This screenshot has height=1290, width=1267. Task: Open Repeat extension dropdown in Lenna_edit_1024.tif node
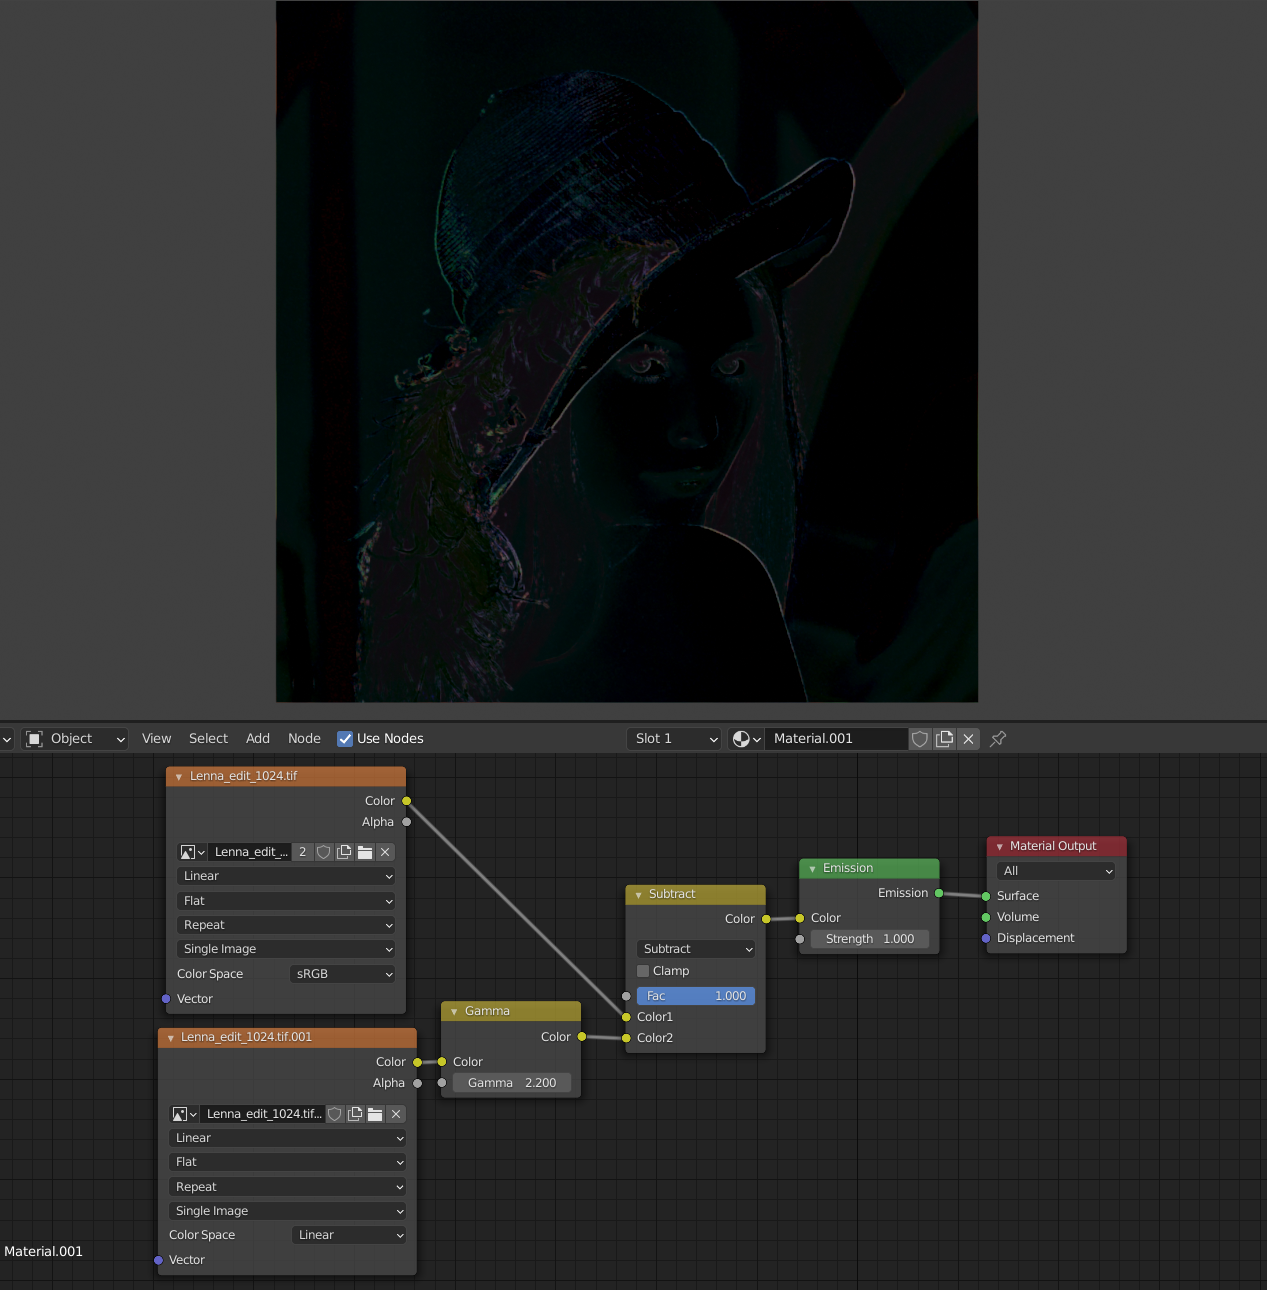tap(286, 925)
